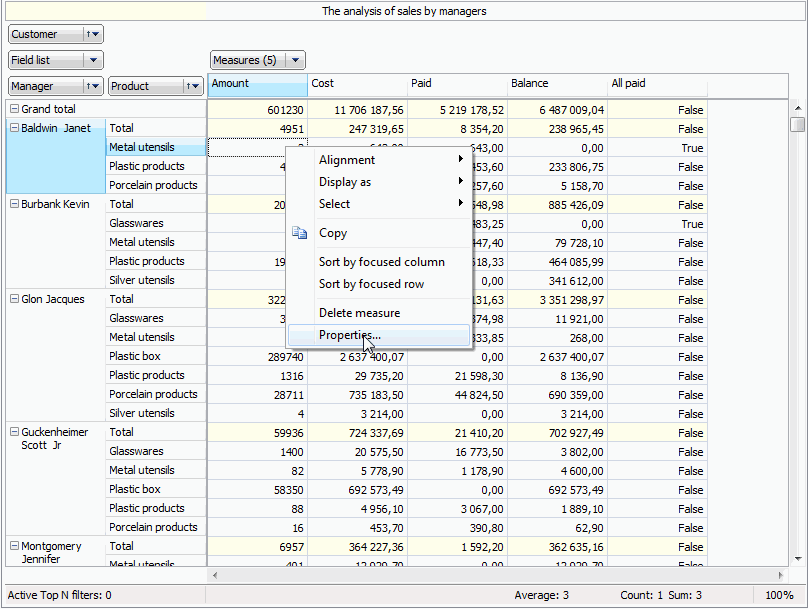Select the balance cell 362 635,16
808x609 pixels.
coord(558,547)
